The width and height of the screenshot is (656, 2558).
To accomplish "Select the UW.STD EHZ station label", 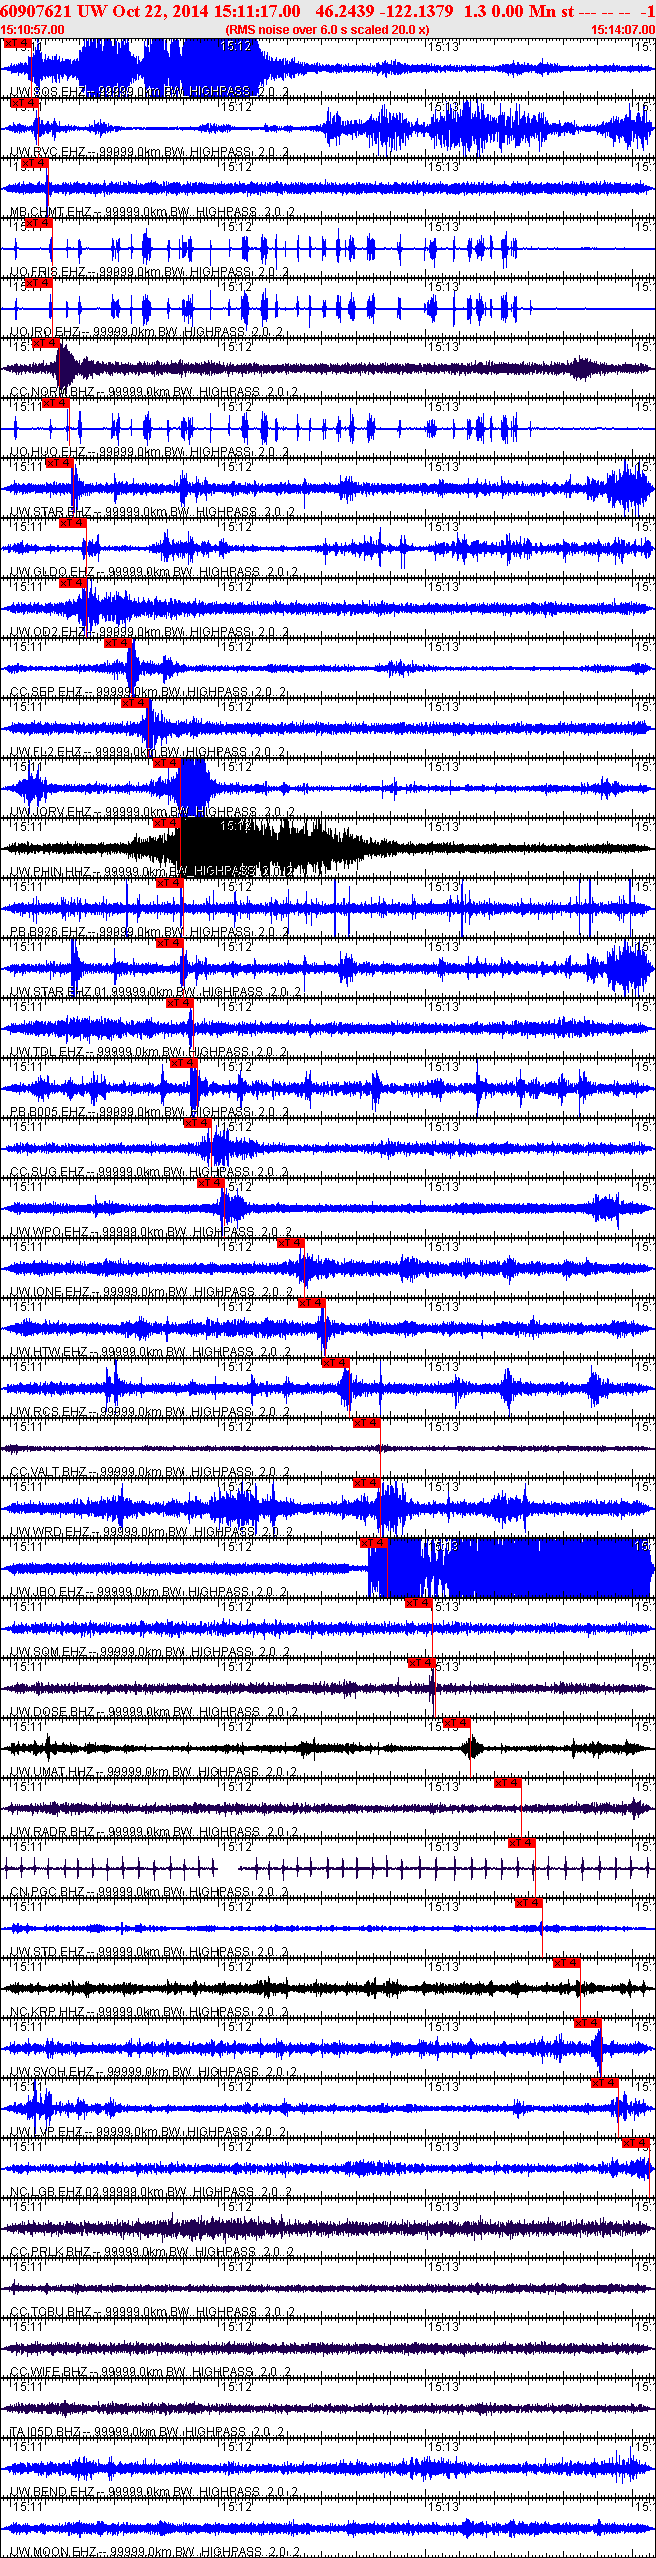I will [149, 1952].
